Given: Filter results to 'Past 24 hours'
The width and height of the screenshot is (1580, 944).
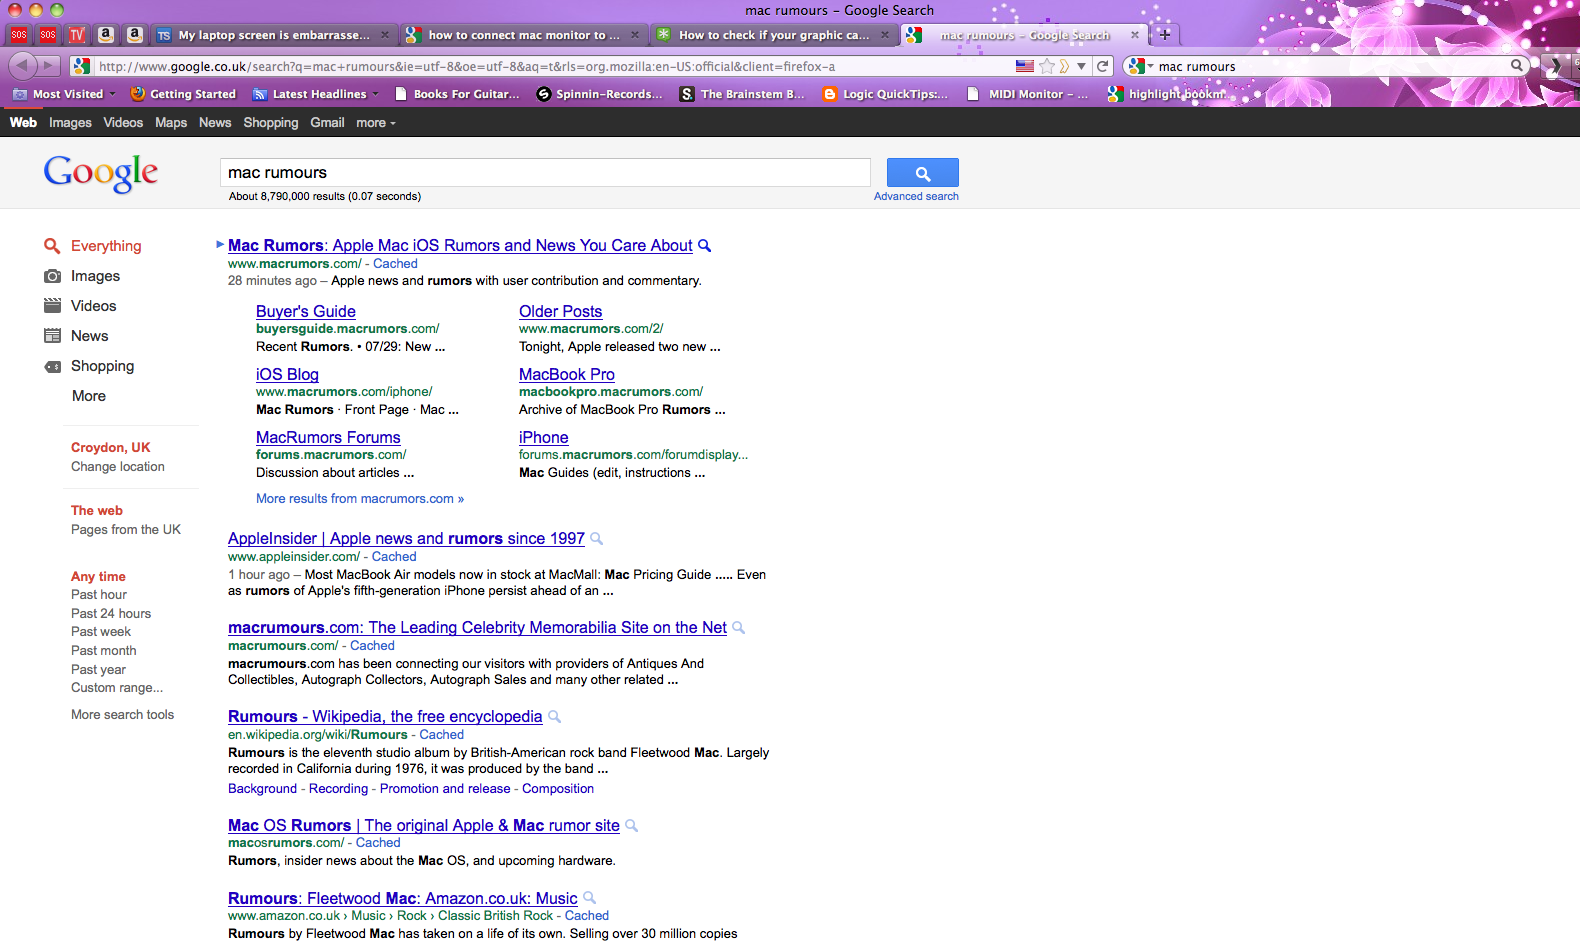Looking at the screenshot, I should point(111,614).
